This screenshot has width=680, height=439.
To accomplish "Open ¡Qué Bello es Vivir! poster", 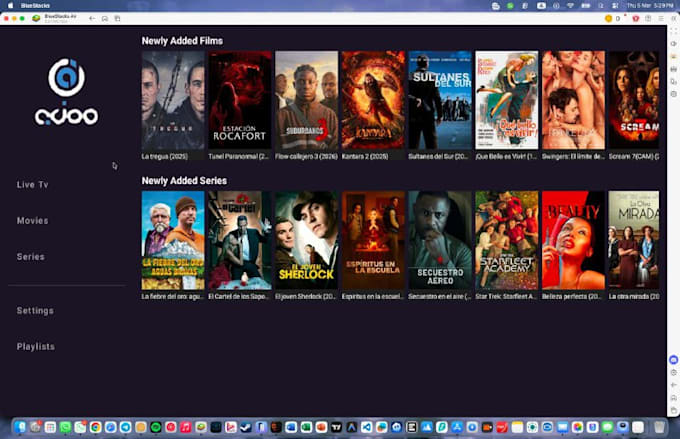I will tap(507, 100).
